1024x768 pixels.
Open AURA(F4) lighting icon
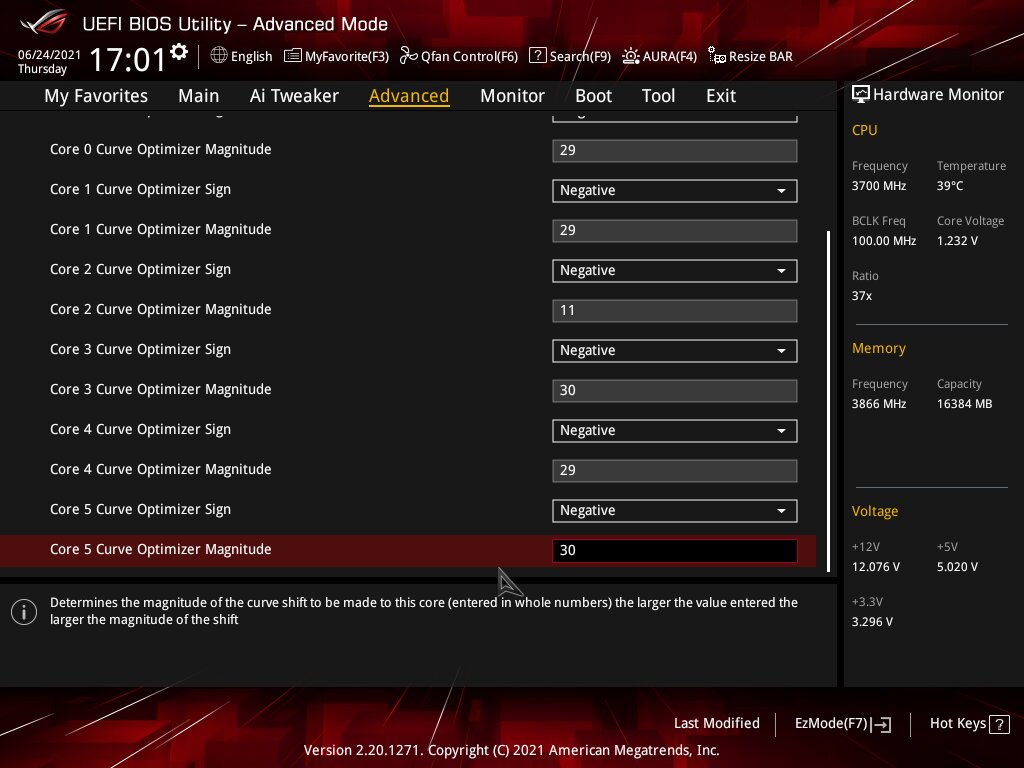point(630,56)
